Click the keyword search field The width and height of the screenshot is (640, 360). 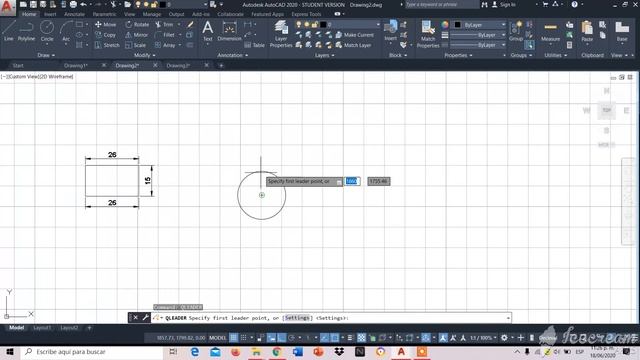tap(441, 4)
